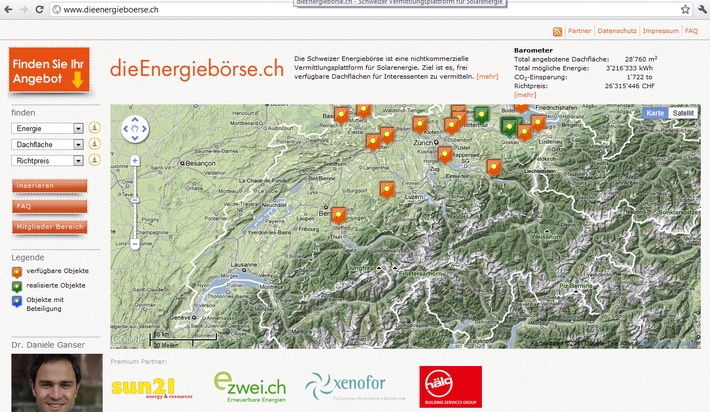Click the orange FAQ sidebar button
The width and height of the screenshot is (710, 412).
(49, 206)
